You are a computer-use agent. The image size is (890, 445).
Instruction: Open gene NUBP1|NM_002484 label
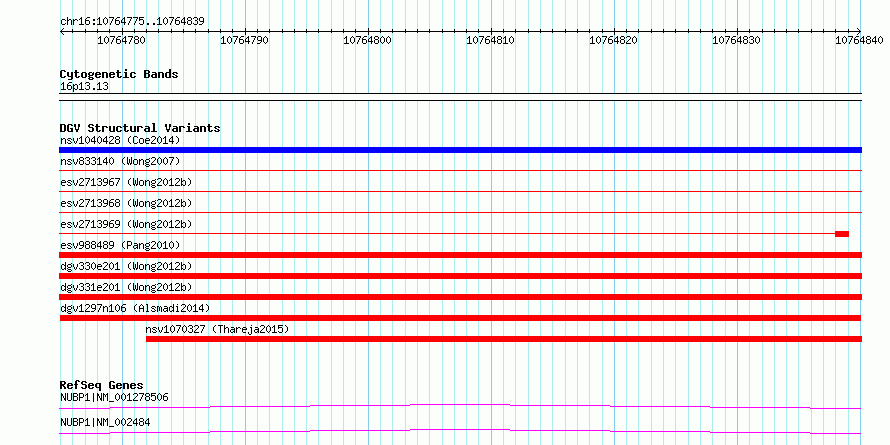point(105,423)
